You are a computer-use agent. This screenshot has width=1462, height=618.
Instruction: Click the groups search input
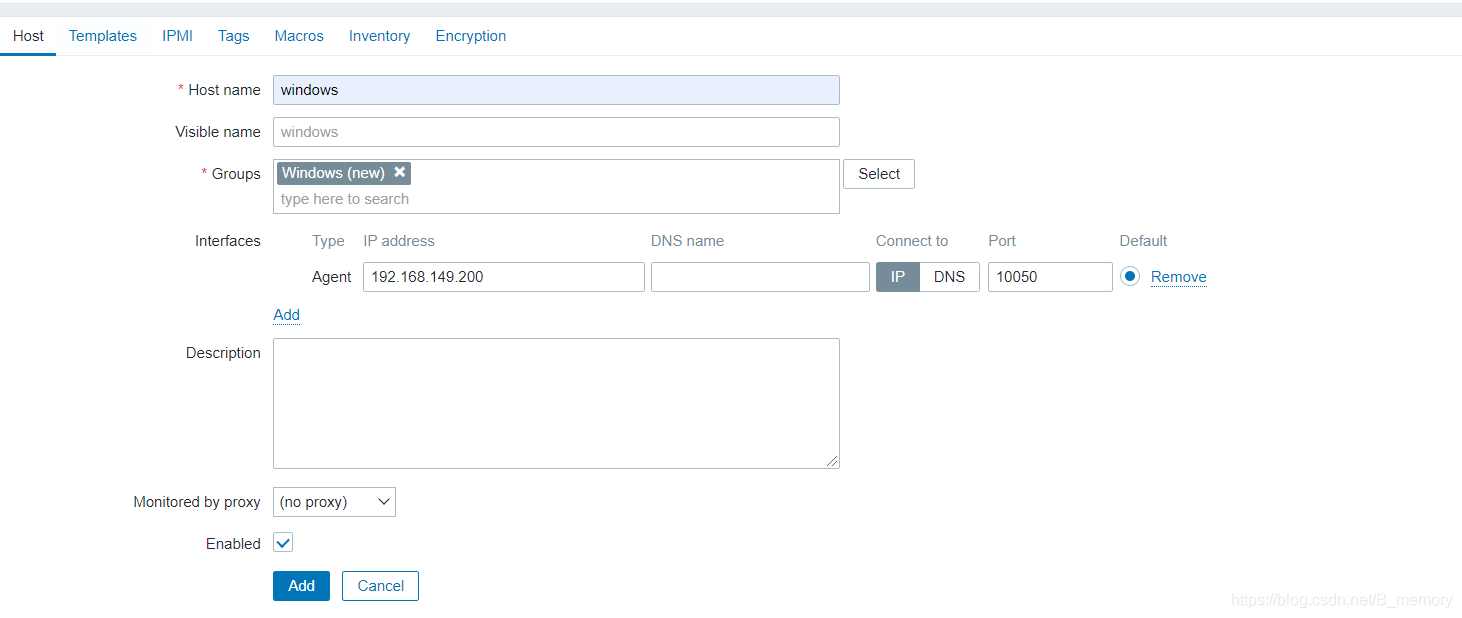coord(556,199)
